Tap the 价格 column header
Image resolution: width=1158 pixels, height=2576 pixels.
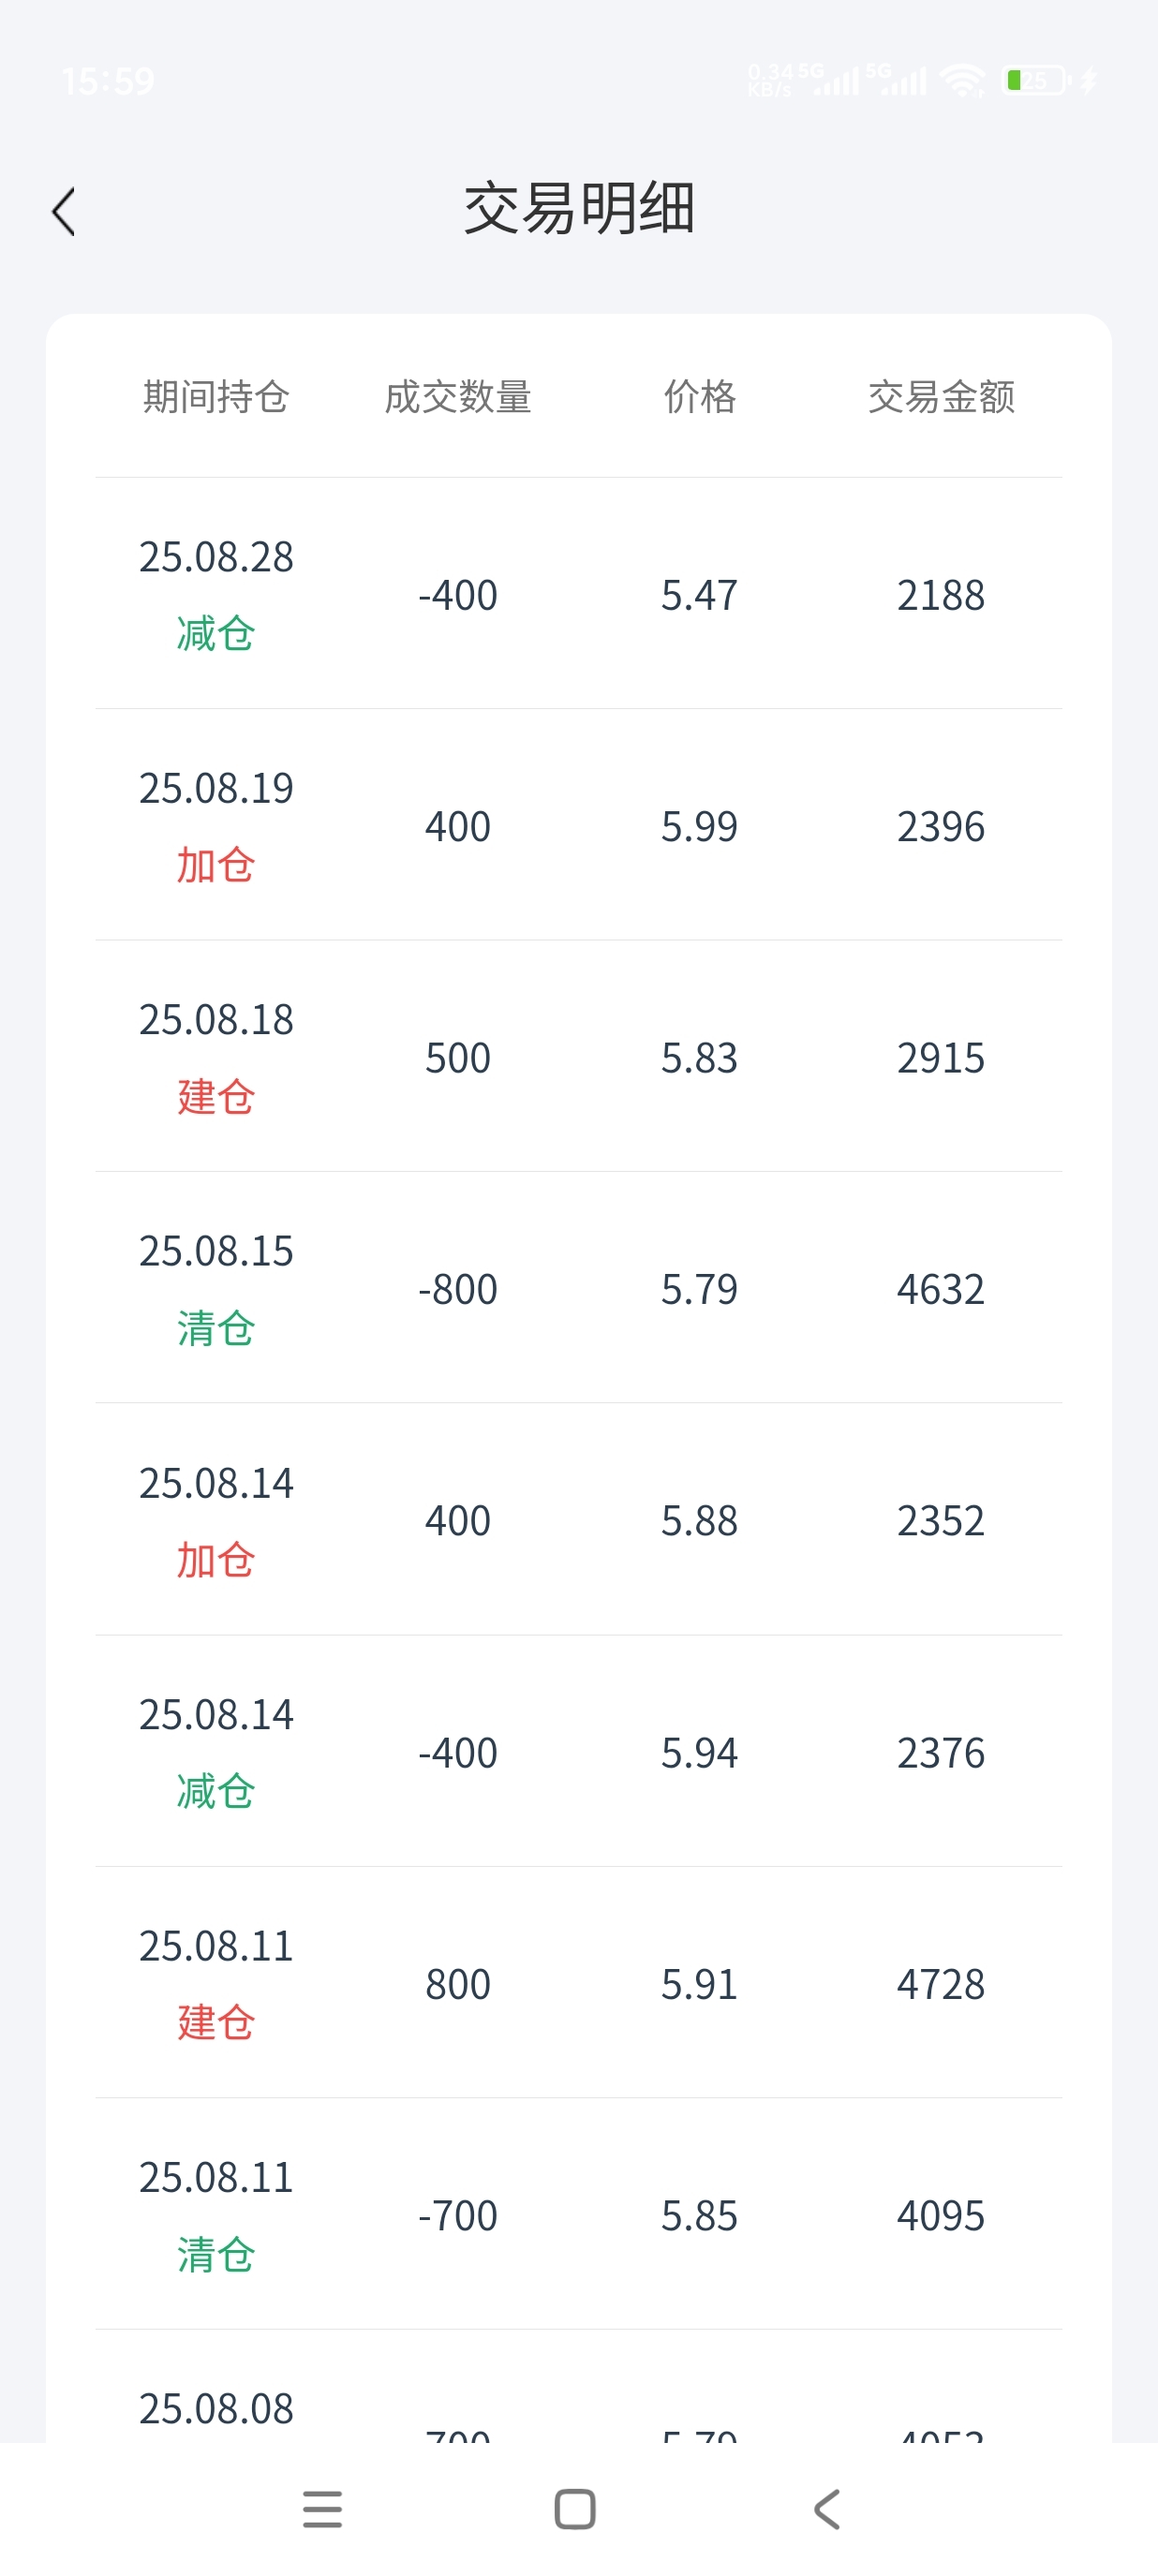coord(699,397)
